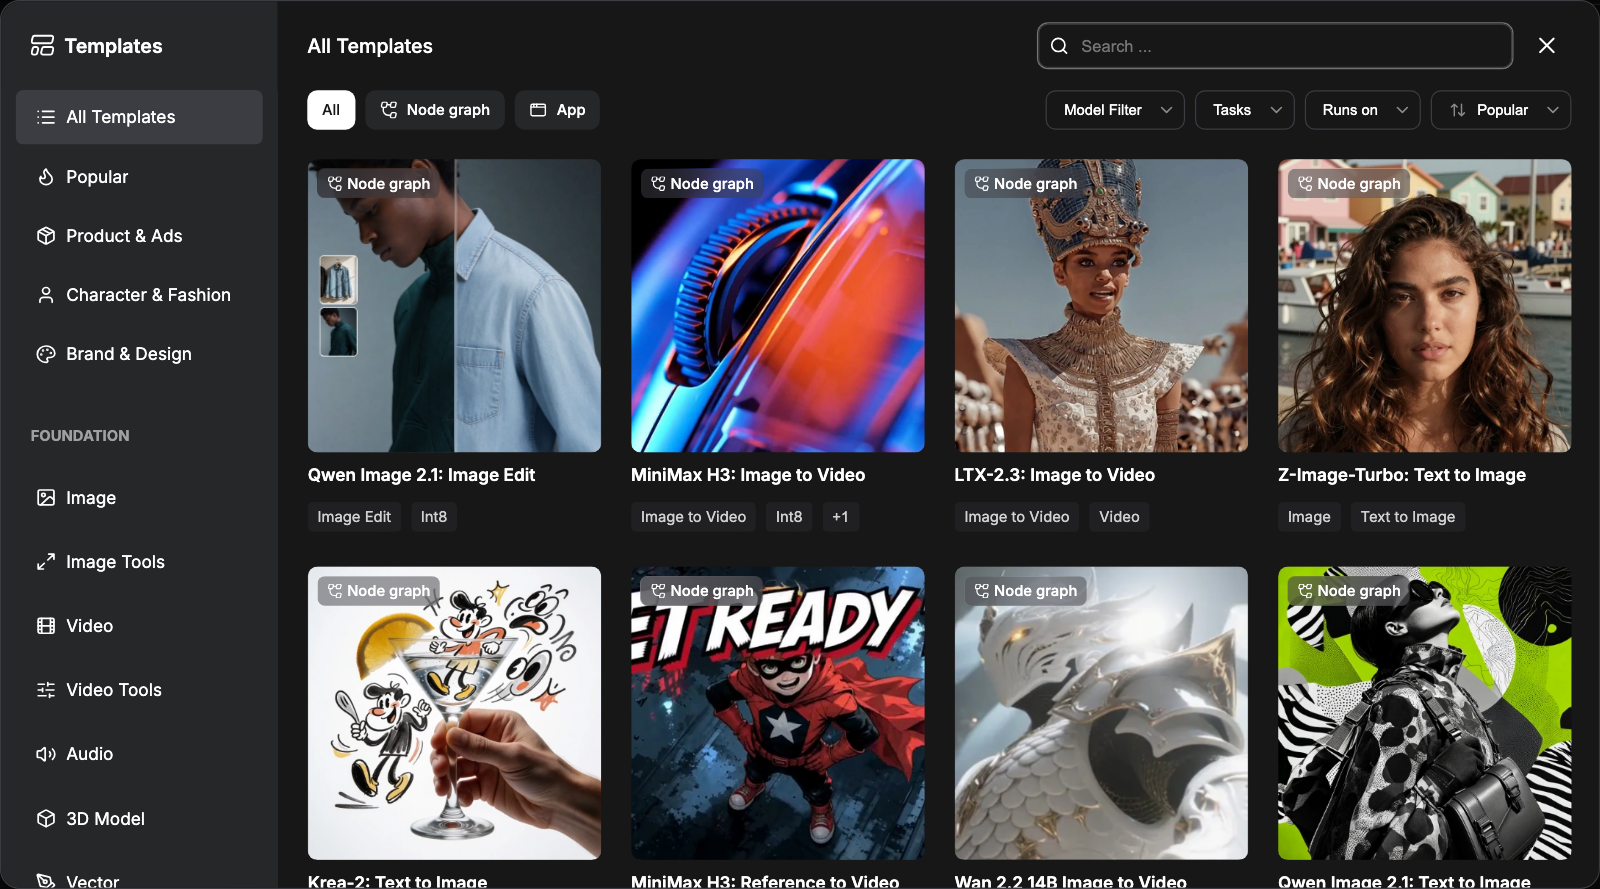
Task: Click the Int8 tag under Qwen Image 2.1
Action: (434, 517)
